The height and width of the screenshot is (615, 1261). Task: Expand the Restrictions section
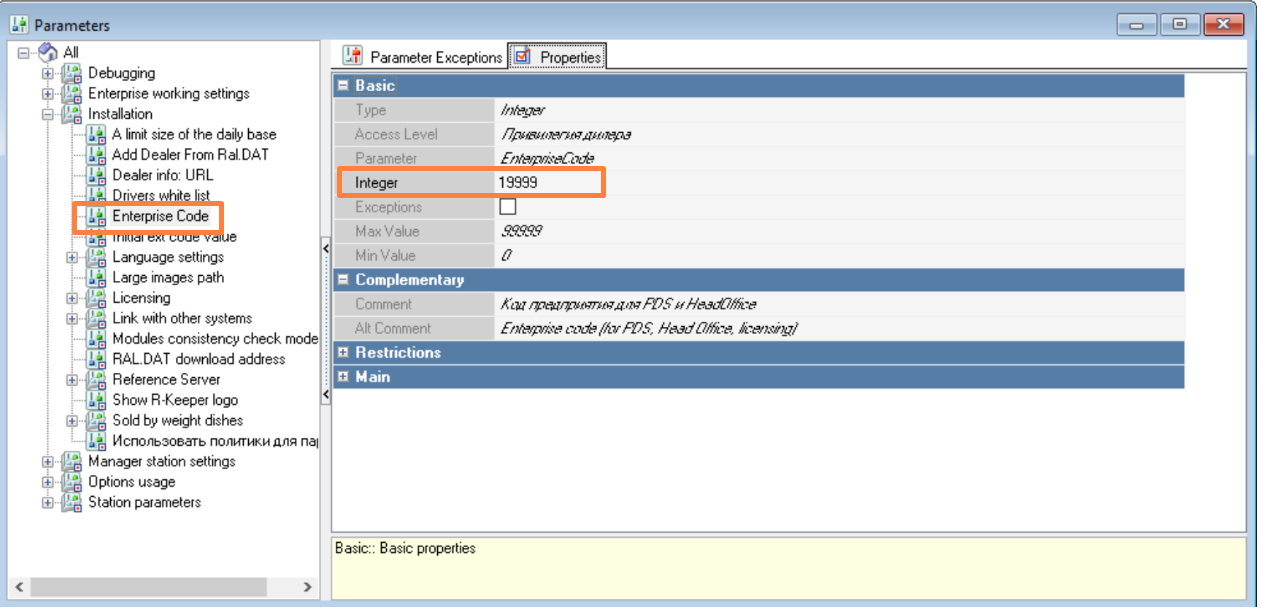pyautogui.click(x=343, y=353)
